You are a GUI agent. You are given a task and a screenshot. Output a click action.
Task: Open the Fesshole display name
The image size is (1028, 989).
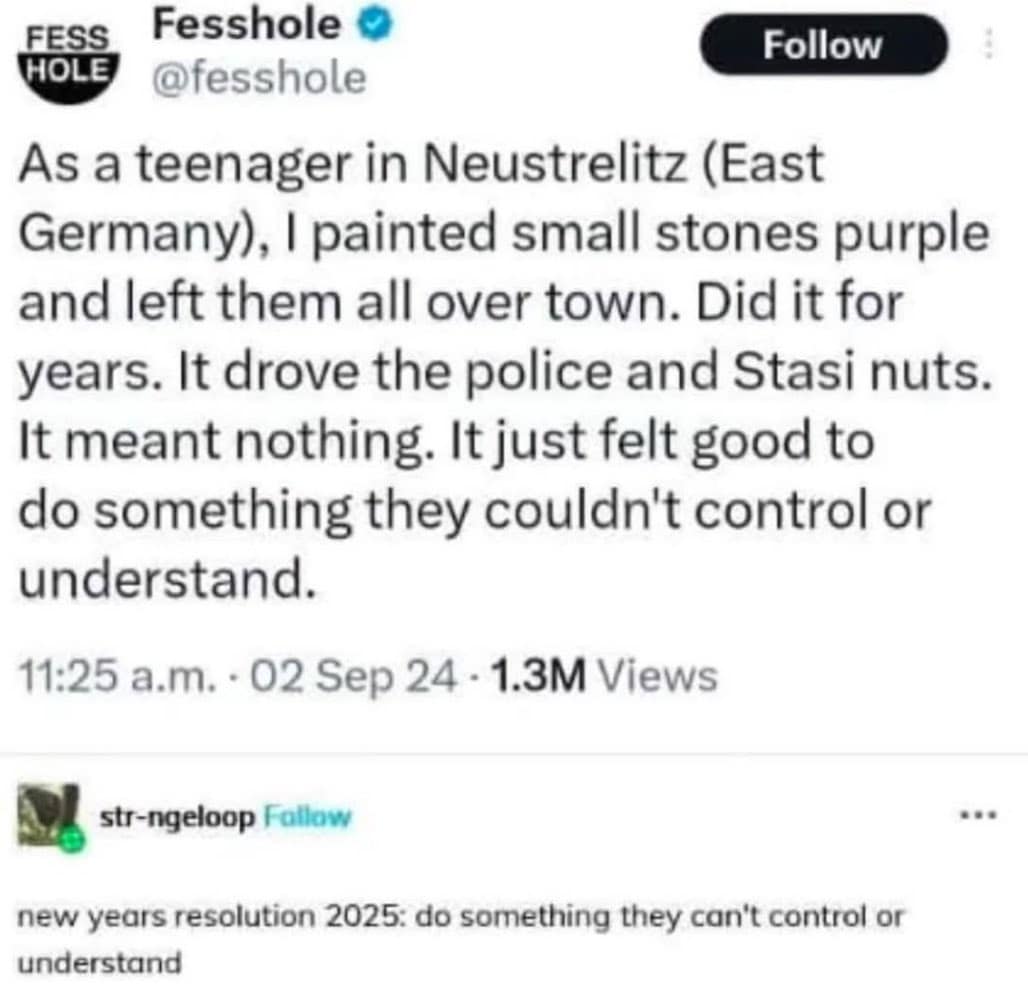tap(246, 26)
